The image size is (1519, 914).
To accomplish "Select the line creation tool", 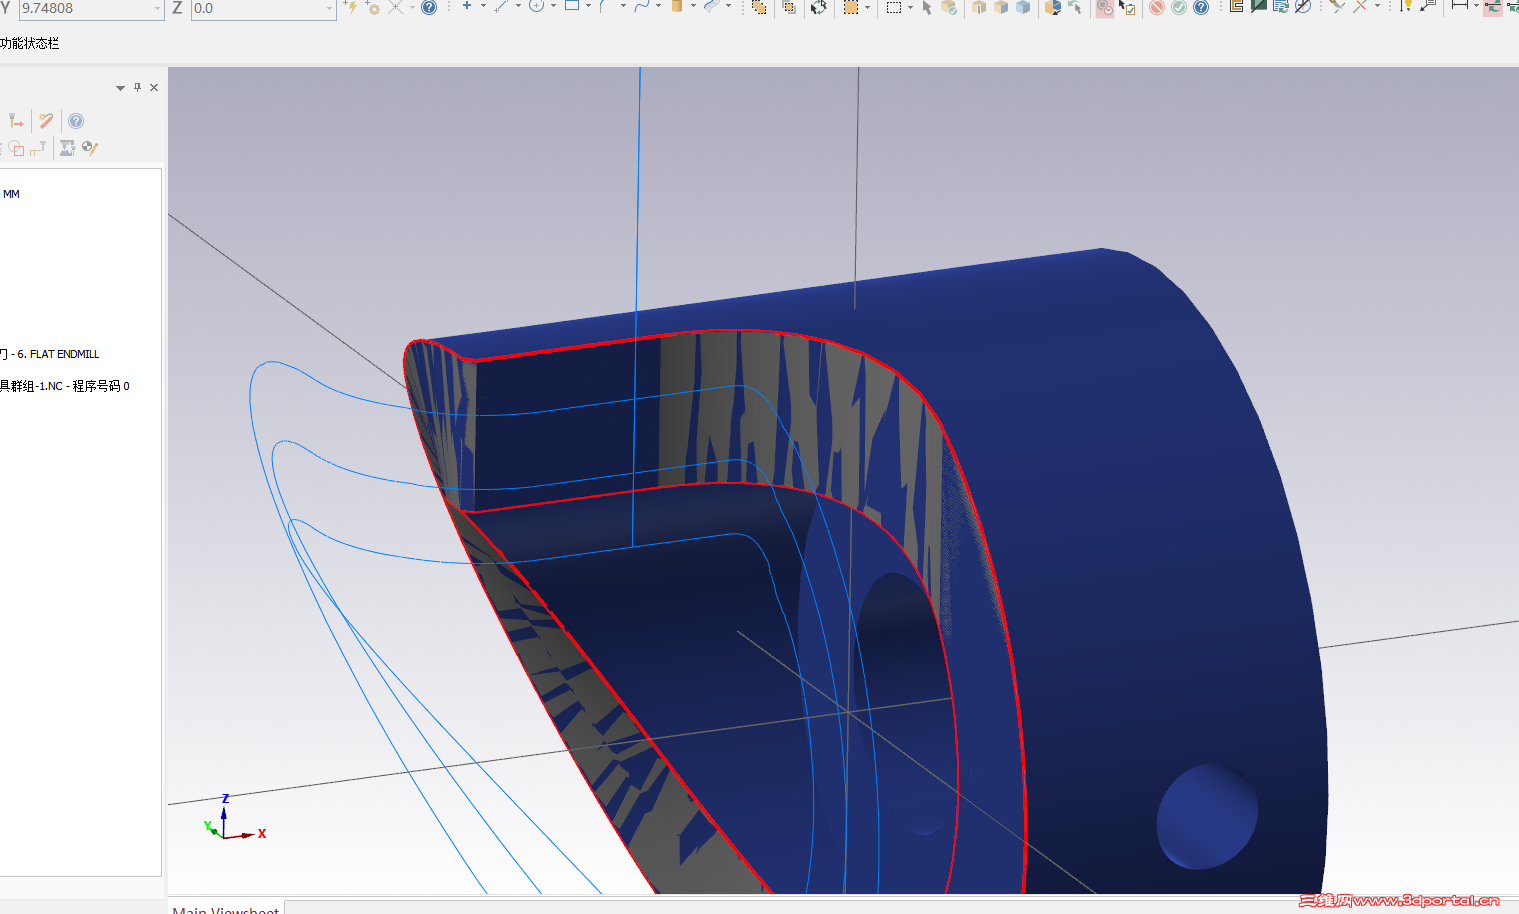I will (501, 6).
